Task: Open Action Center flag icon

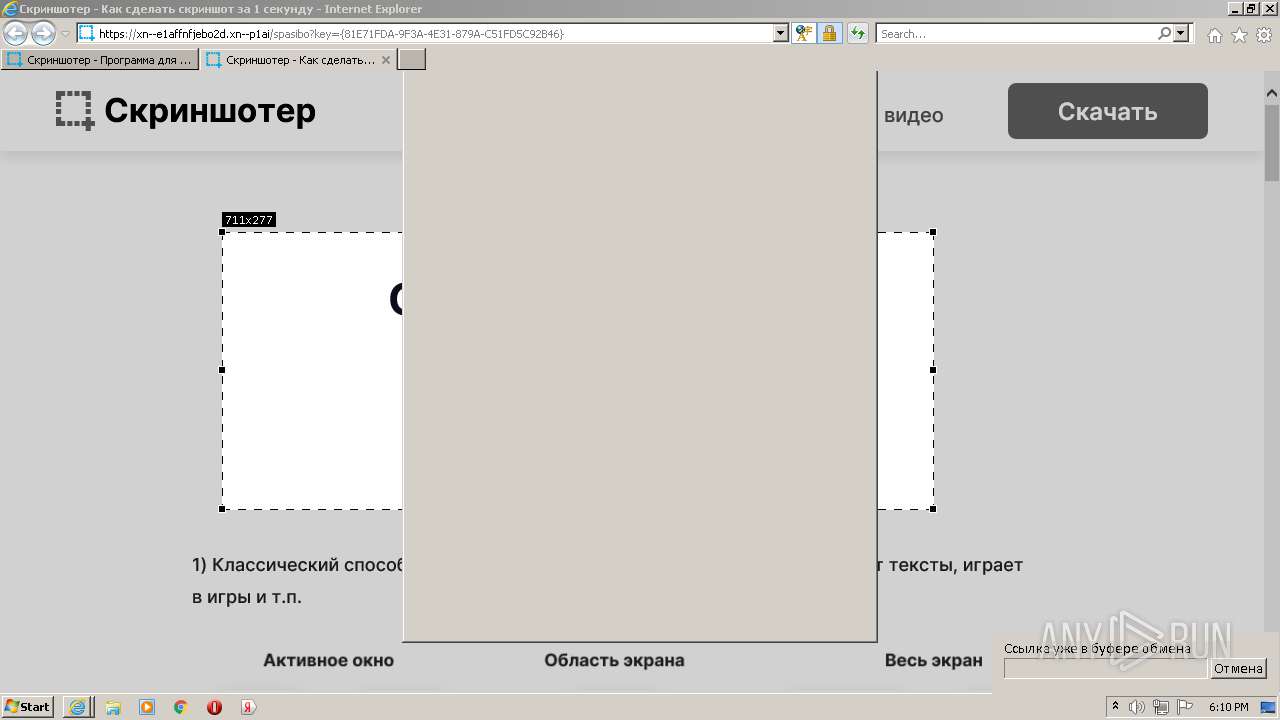Action: 1185,707
